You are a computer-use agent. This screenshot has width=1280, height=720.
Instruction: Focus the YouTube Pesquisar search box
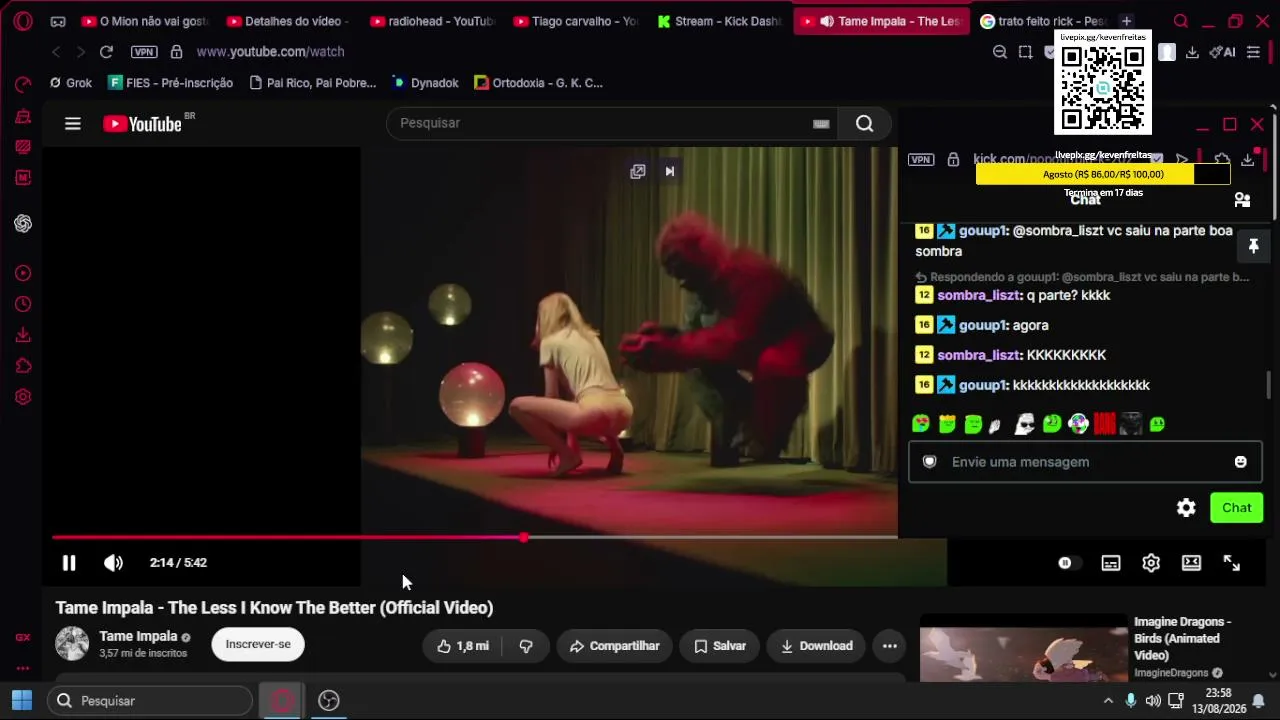[600, 123]
